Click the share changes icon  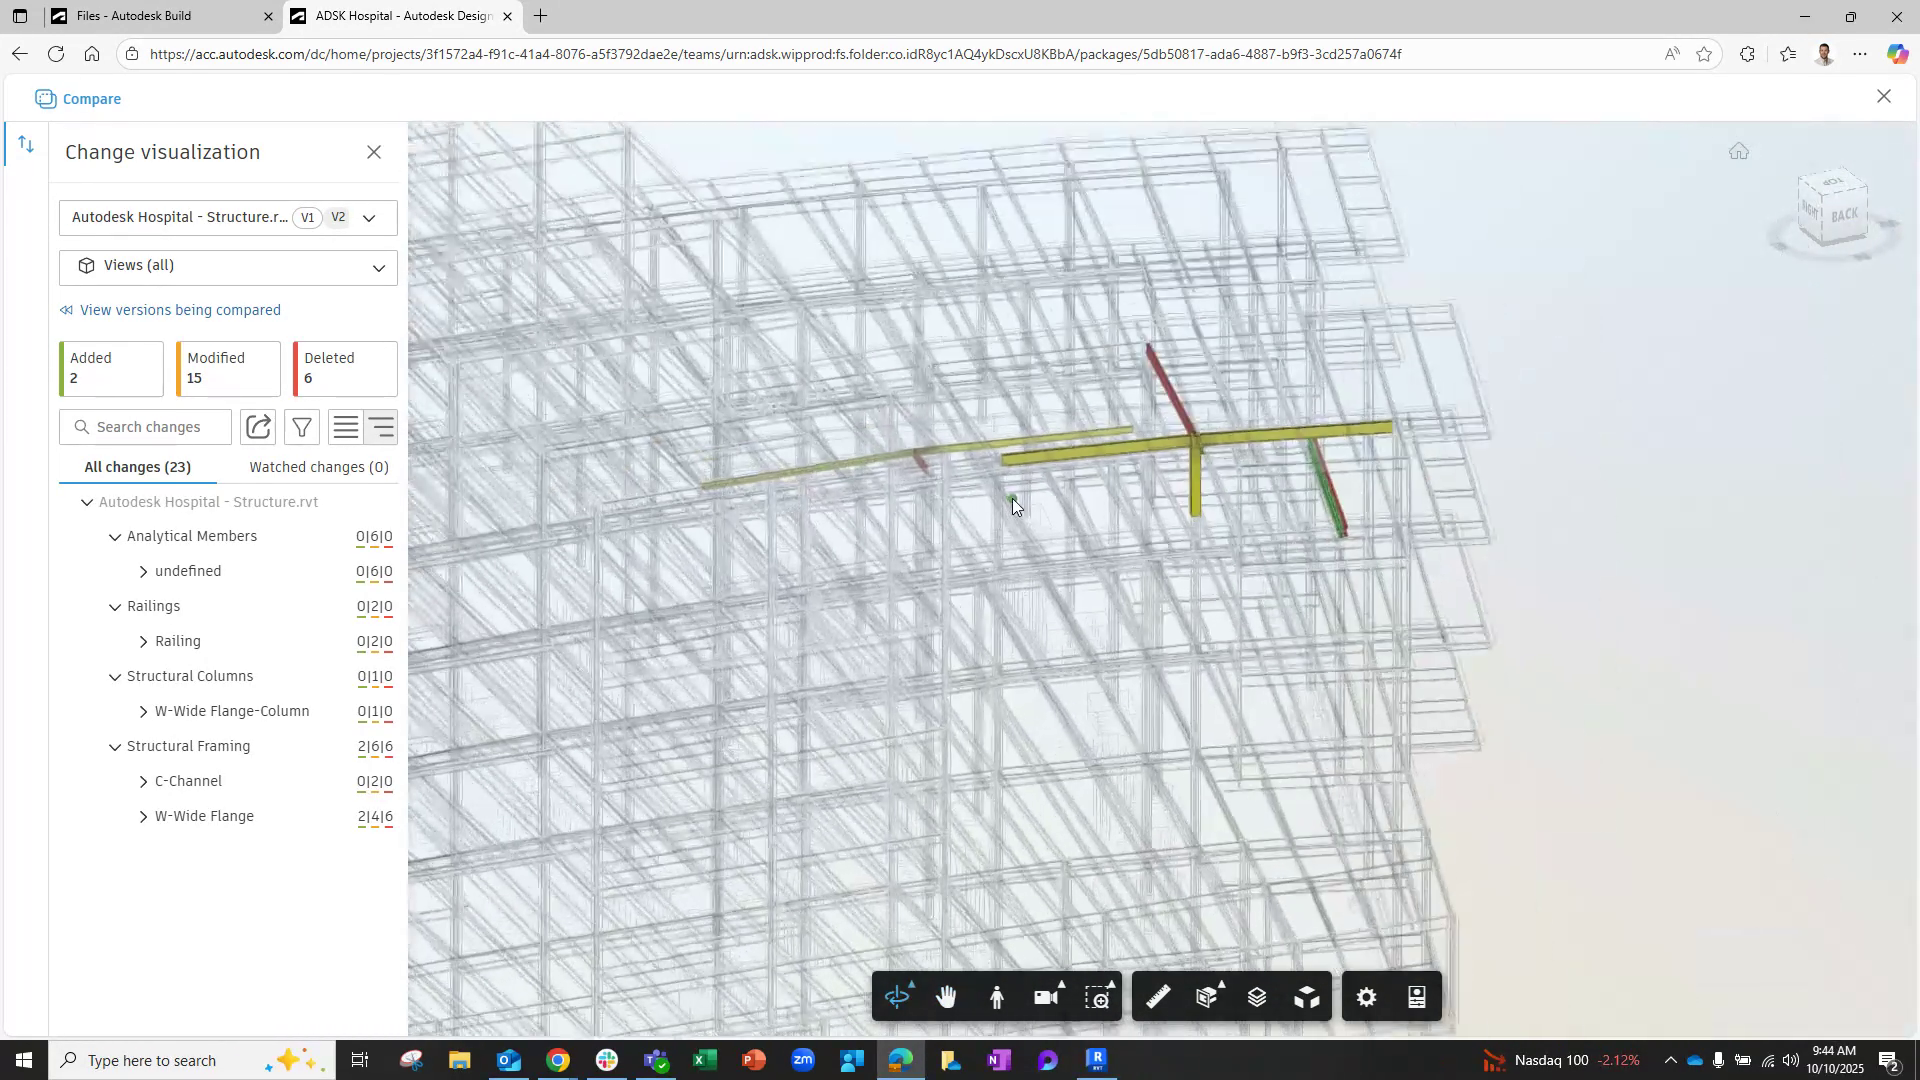(258, 427)
